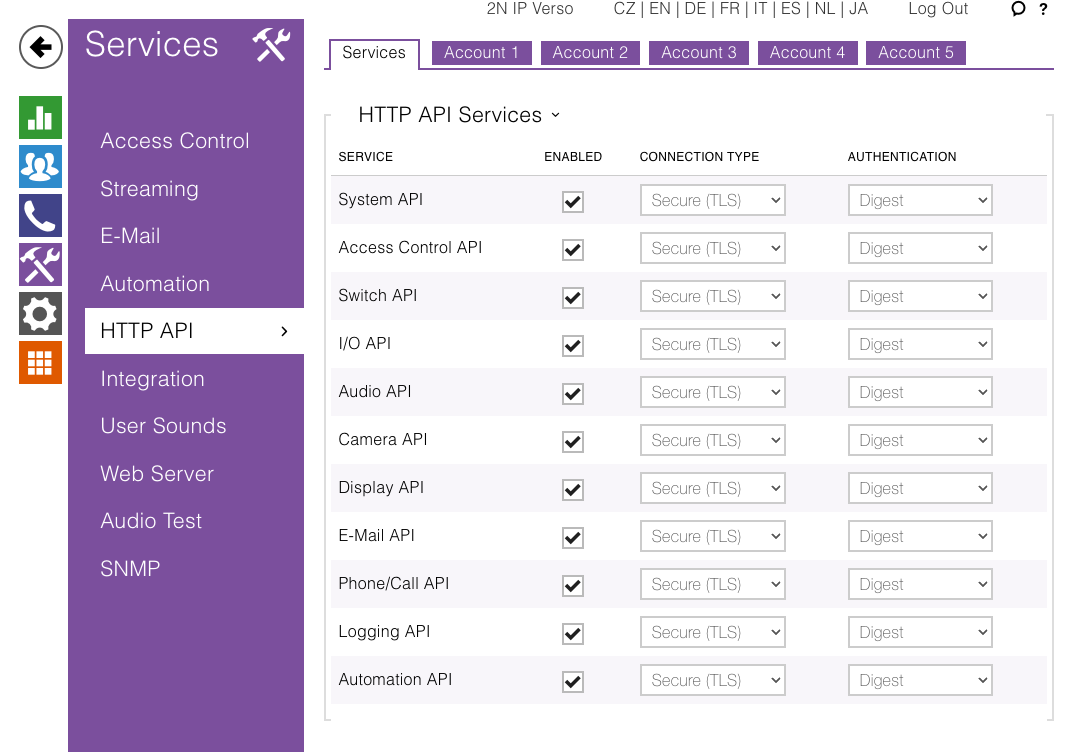Open Audio API authentication dropdown

point(919,393)
